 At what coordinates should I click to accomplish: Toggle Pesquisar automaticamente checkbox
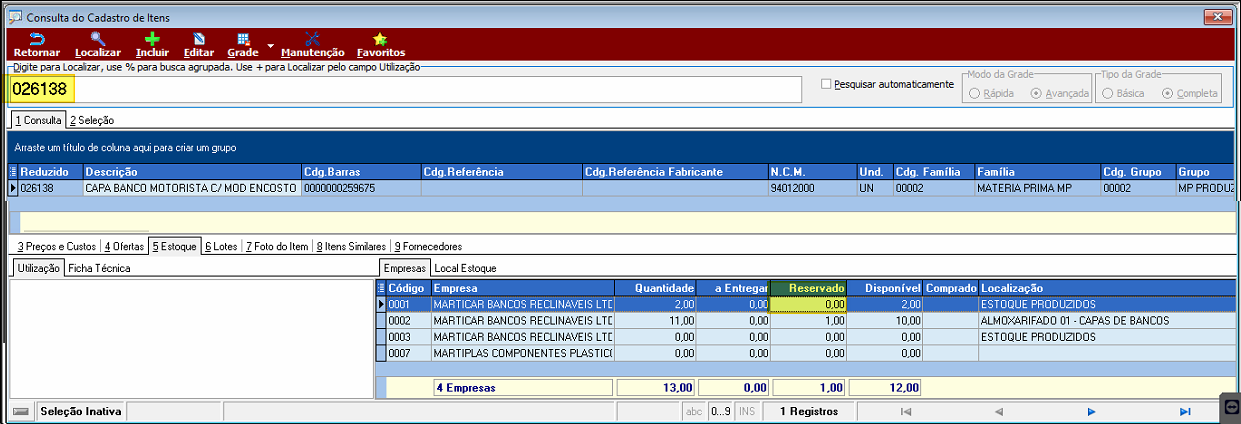[826, 84]
